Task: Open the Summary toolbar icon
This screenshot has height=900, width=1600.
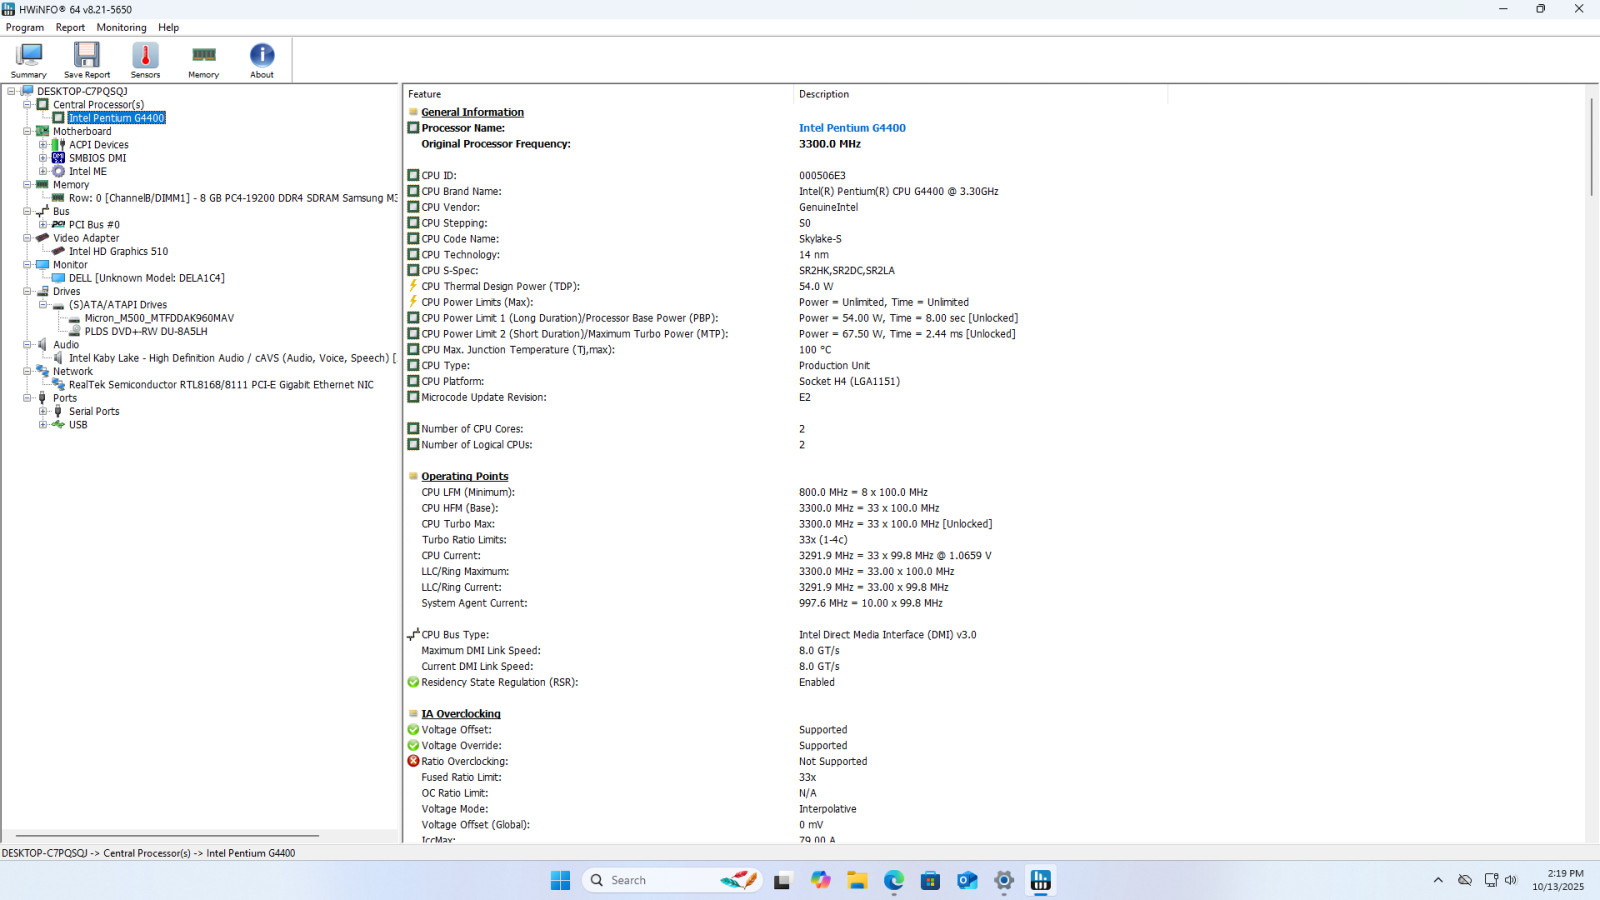Action: coord(29,60)
